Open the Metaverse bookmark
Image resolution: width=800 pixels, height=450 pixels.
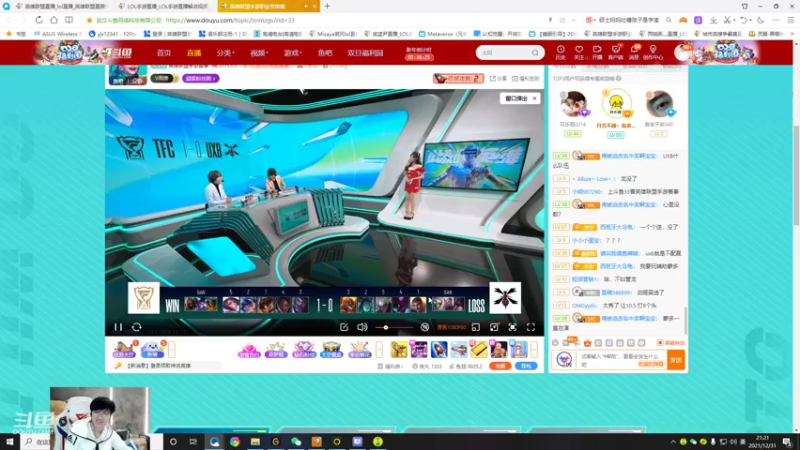(x=442, y=34)
